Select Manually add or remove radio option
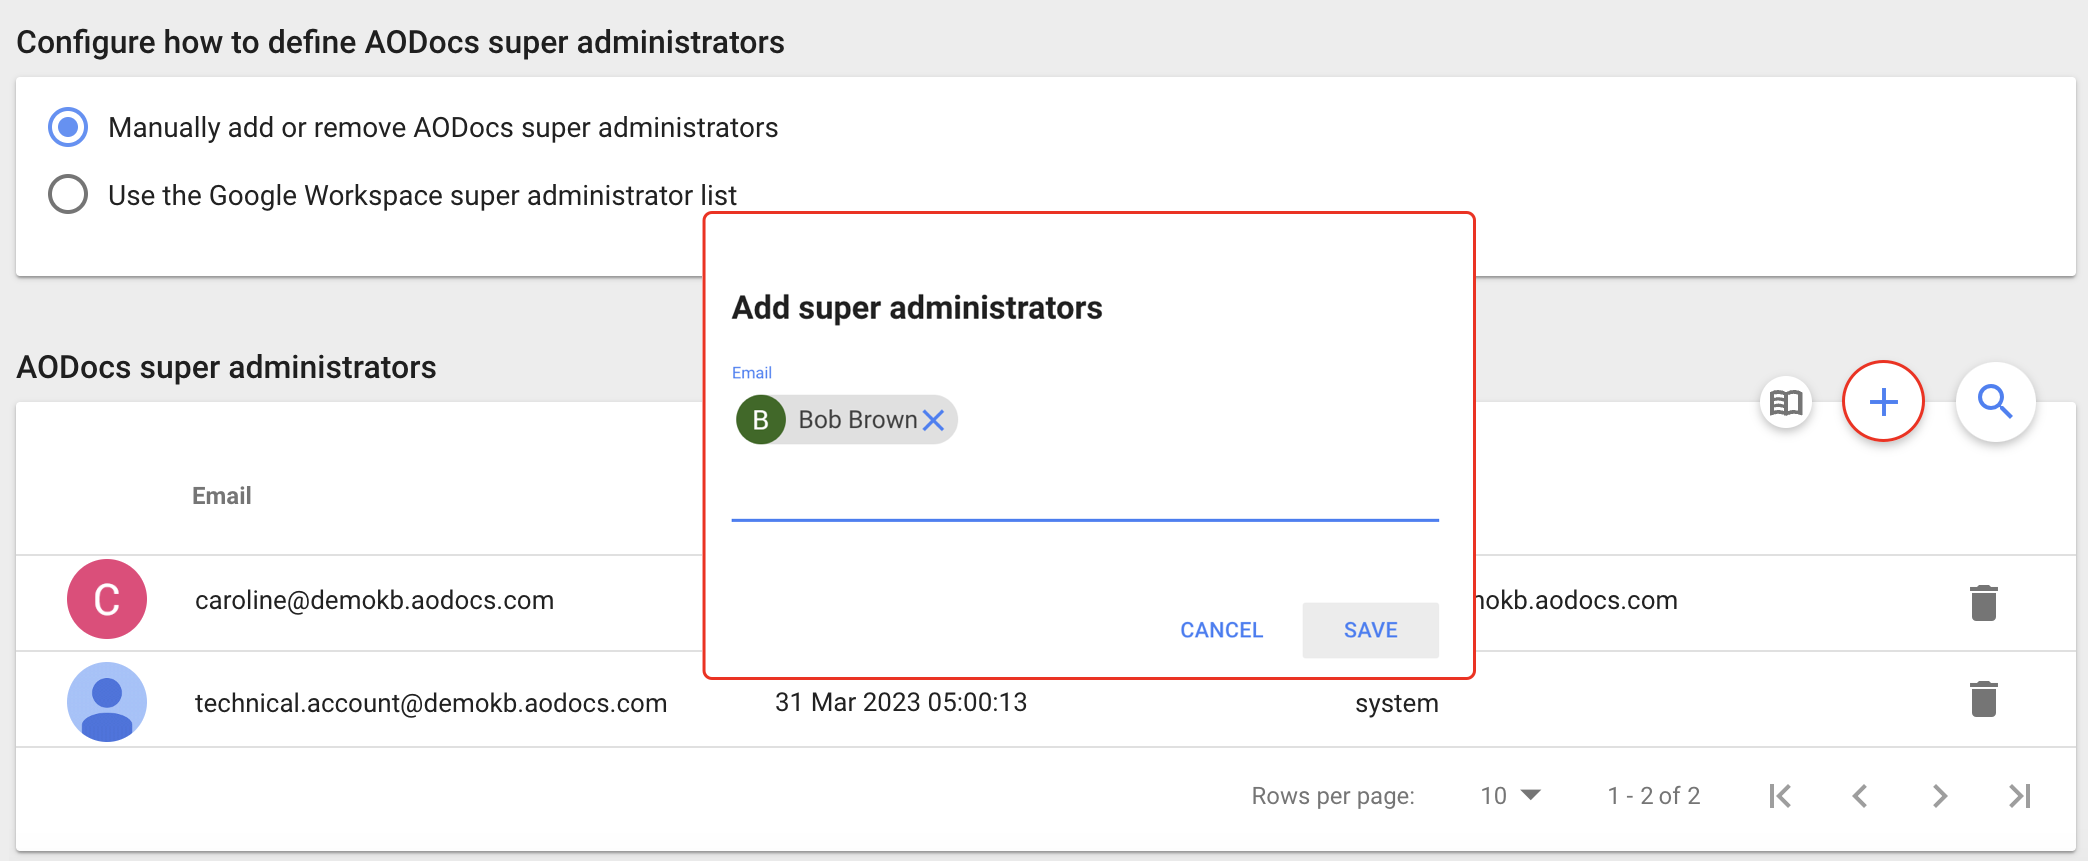Screen dimensions: 2088x861 point(68,127)
